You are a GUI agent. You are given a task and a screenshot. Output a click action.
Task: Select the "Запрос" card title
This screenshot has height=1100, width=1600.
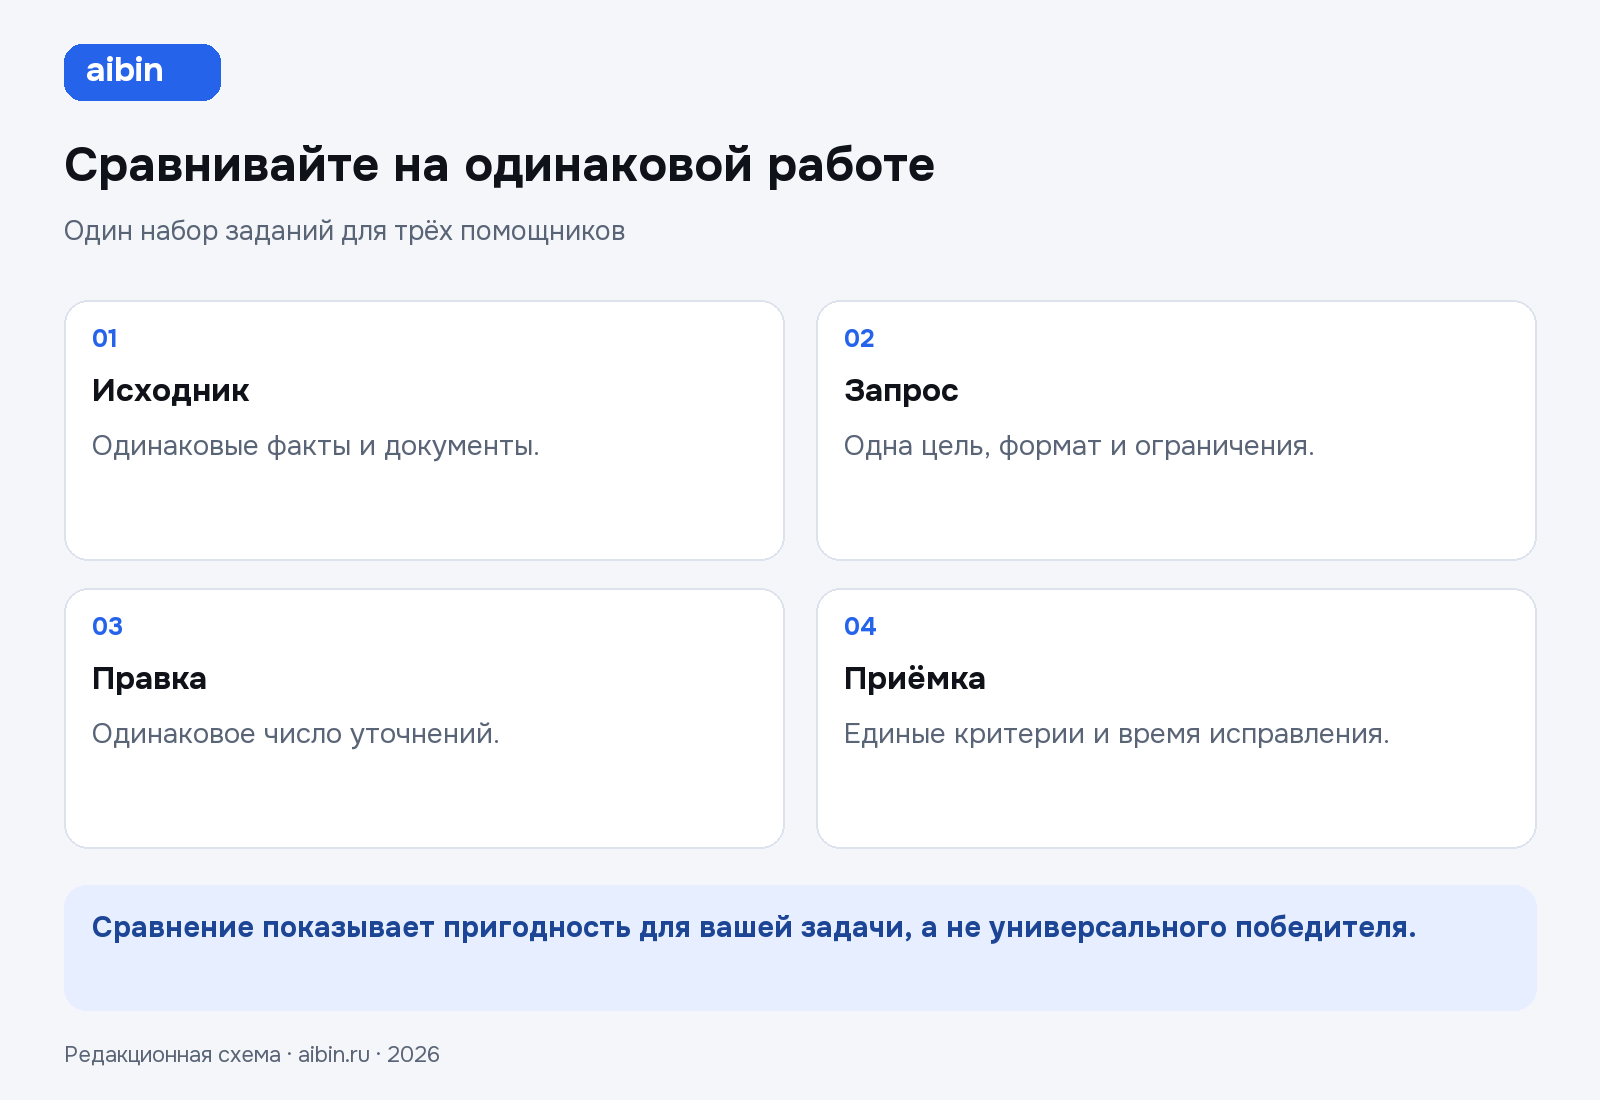[x=901, y=390]
